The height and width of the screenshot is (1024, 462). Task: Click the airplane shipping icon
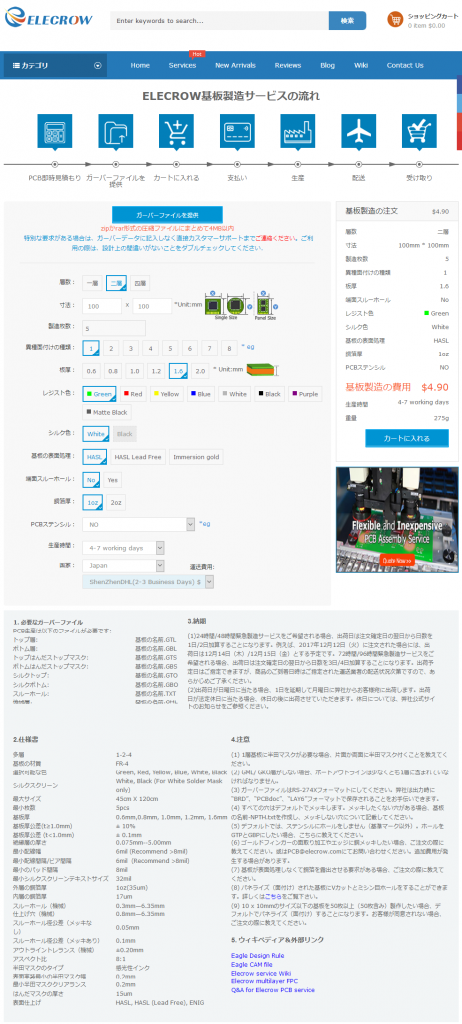tap(359, 131)
